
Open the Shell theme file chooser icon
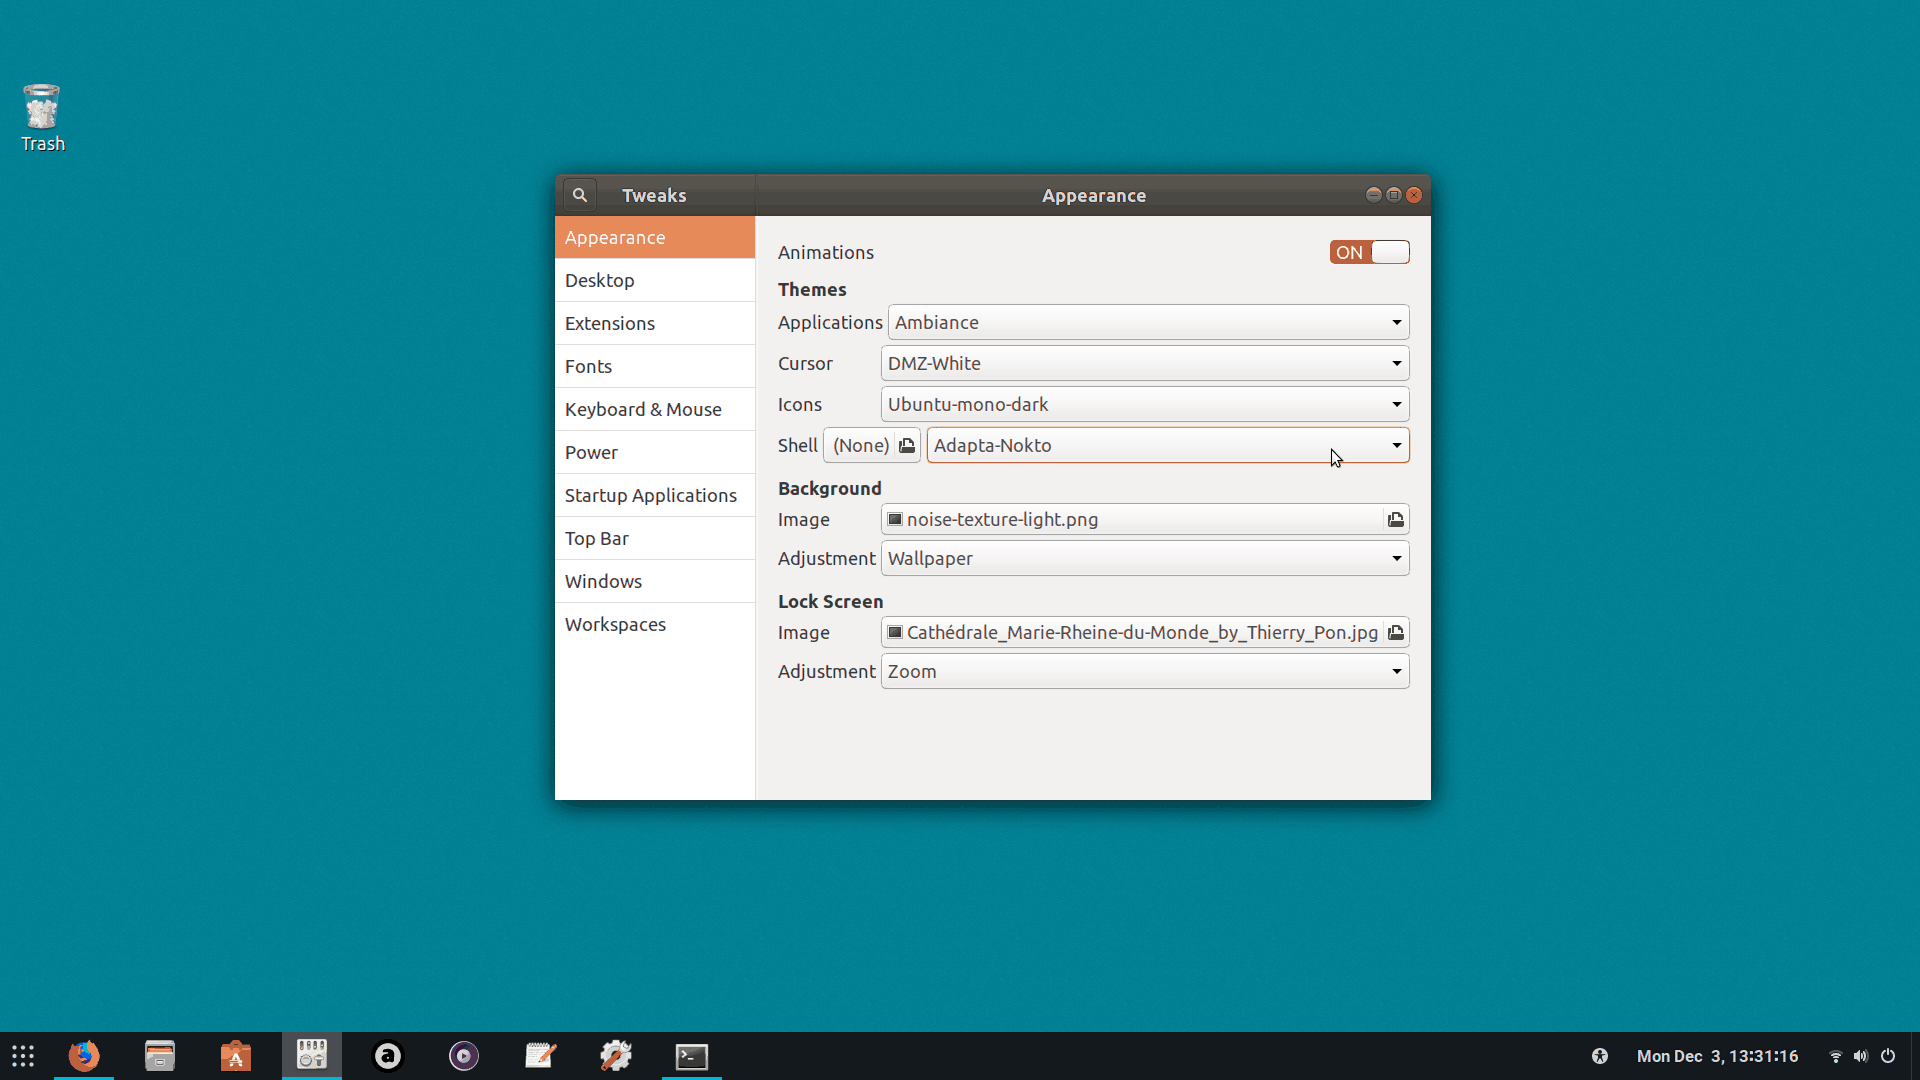pyautogui.click(x=905, y=445)
